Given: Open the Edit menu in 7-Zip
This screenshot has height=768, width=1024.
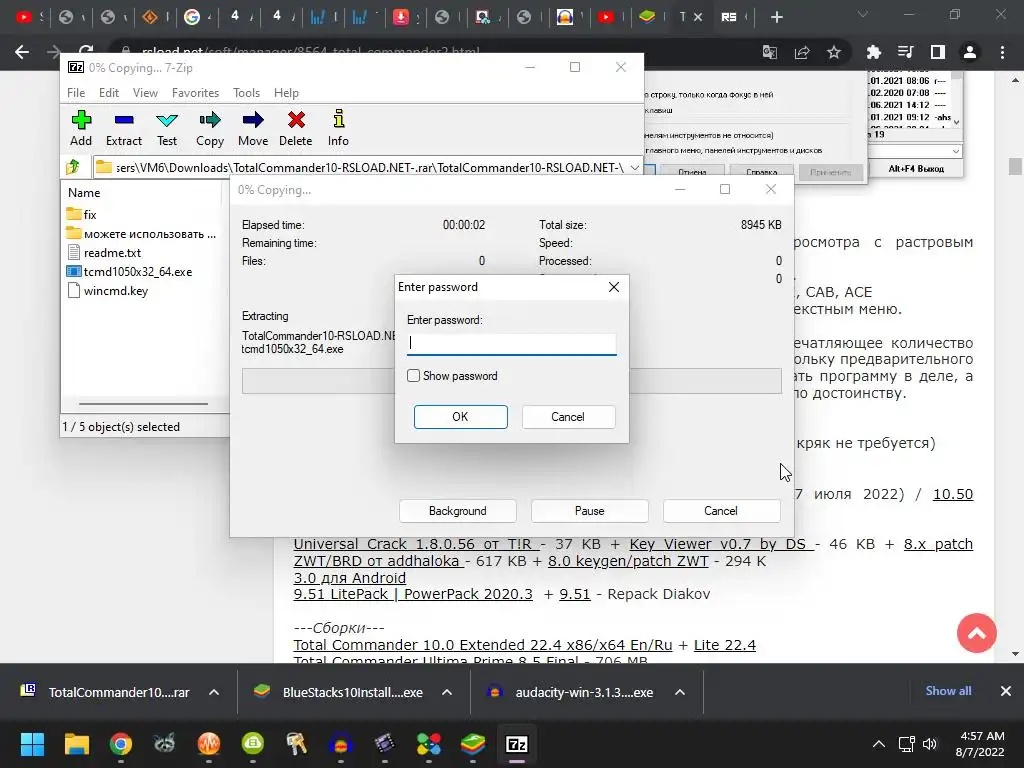Looking at the screenshot, I should [x=108, y=93].
